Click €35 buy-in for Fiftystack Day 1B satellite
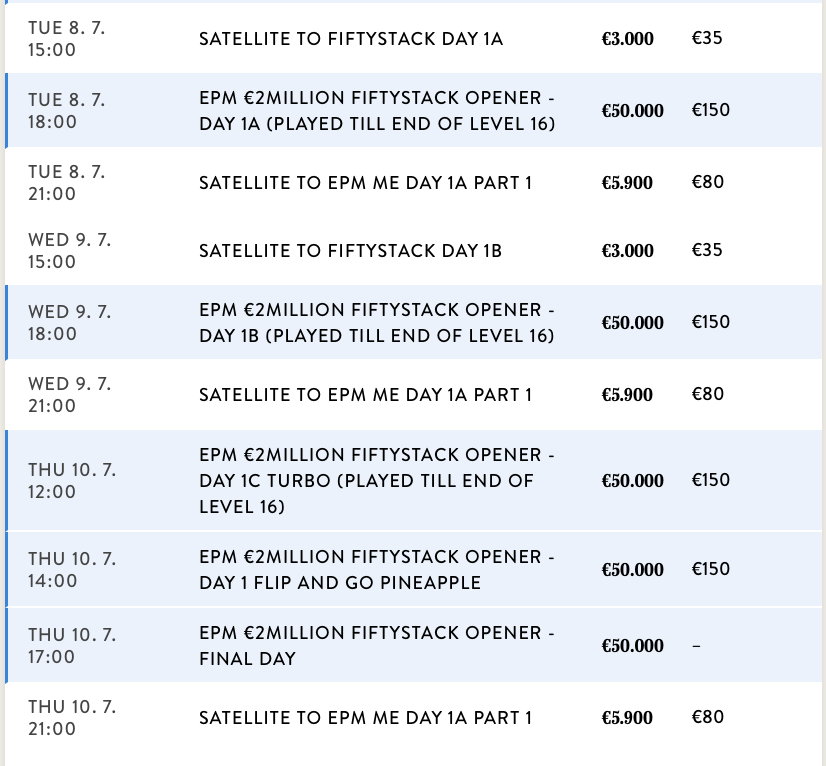 click(x=707, y=250)
